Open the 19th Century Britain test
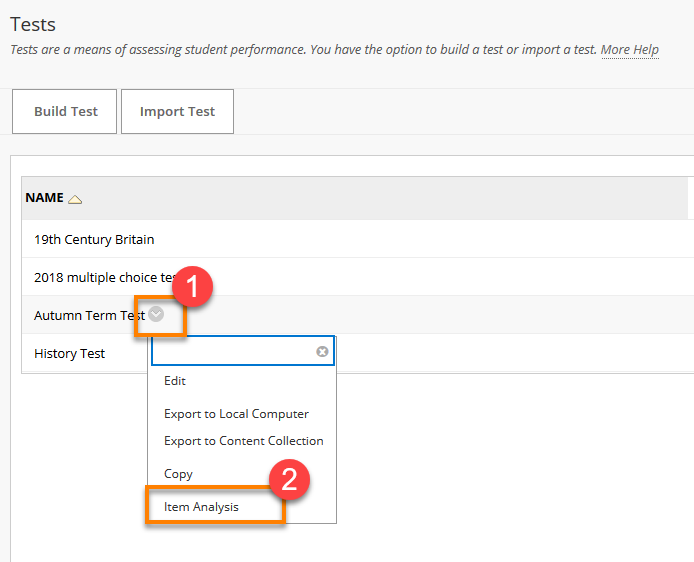 click(94, 239)
